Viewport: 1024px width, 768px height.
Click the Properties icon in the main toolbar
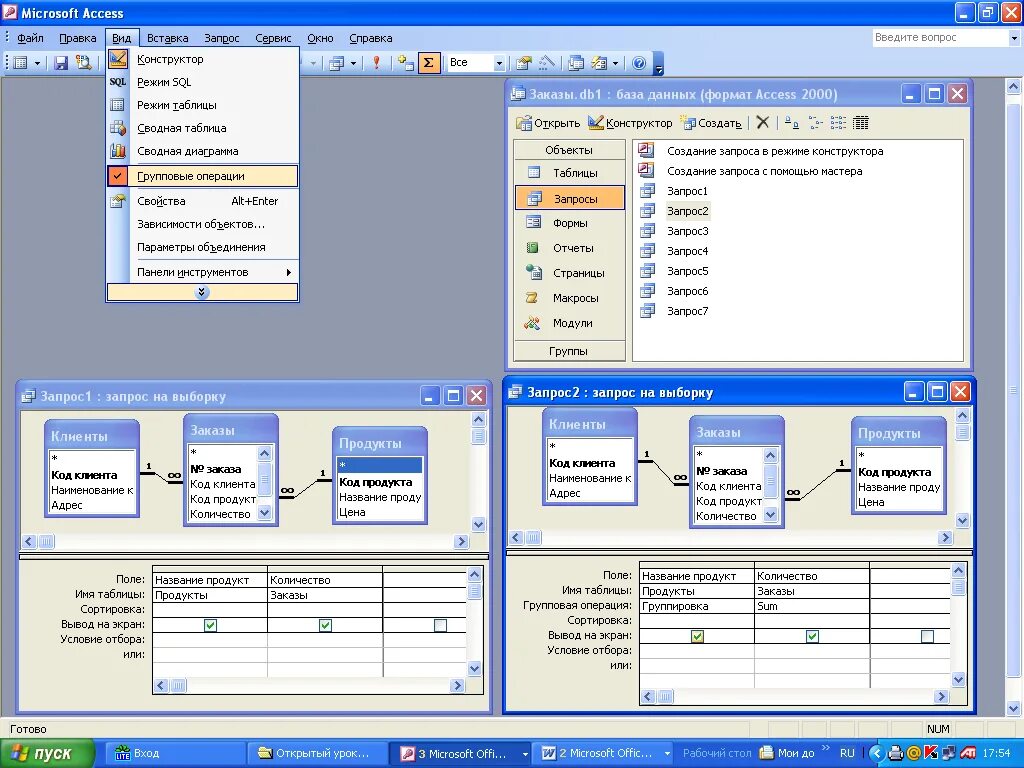tap(524, 63)
